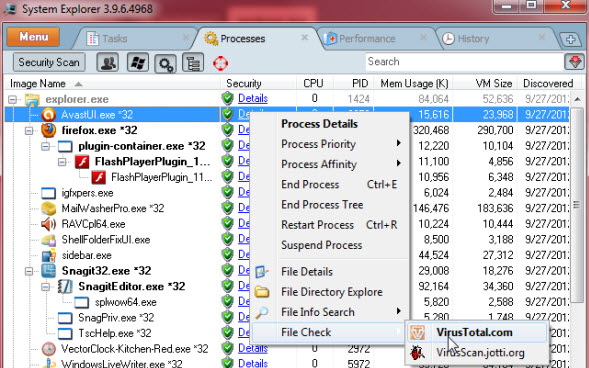Viewport: 589px width, 368px height.
Task: Select the Processes tab
Action: 242,39
